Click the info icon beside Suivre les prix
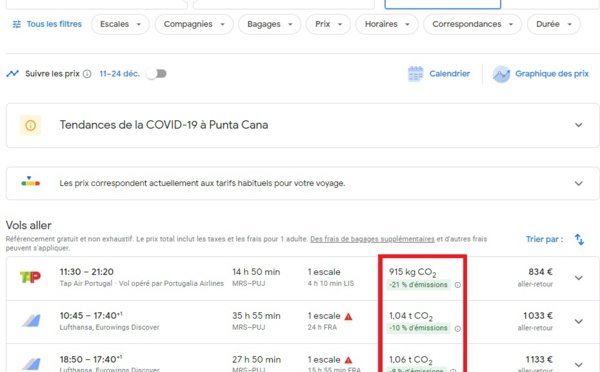Viewport: 600px width, 372px height. point(87,74)
